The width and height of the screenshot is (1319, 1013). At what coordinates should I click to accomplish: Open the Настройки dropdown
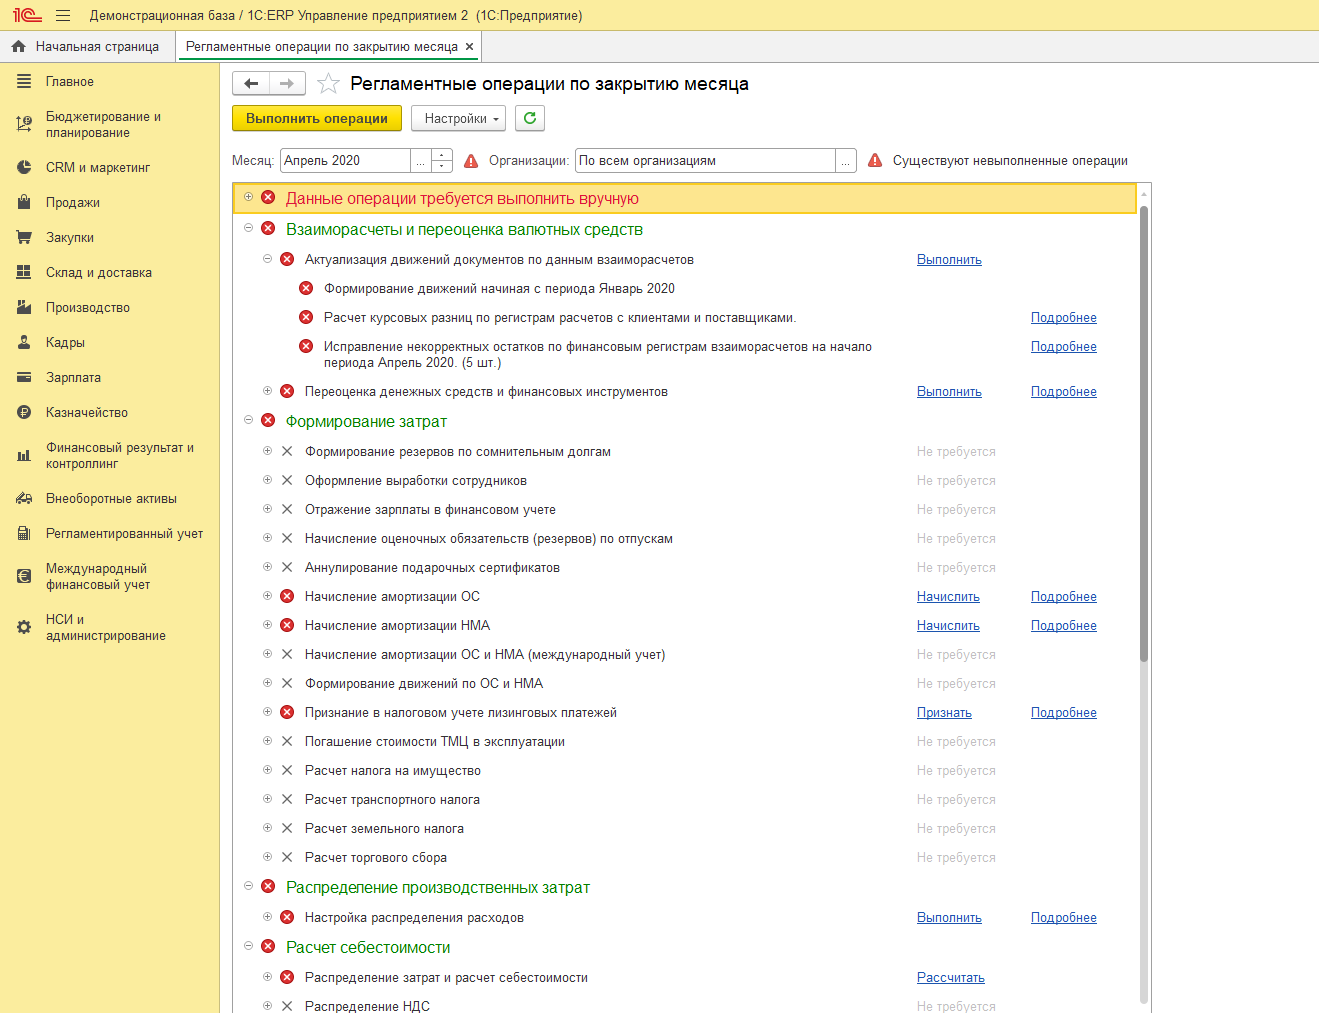click(459, 118)
